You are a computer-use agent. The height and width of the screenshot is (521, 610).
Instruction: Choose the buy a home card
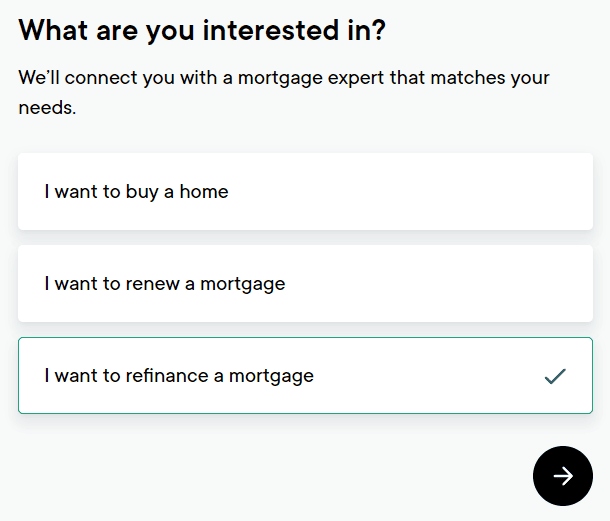[305, 191]
